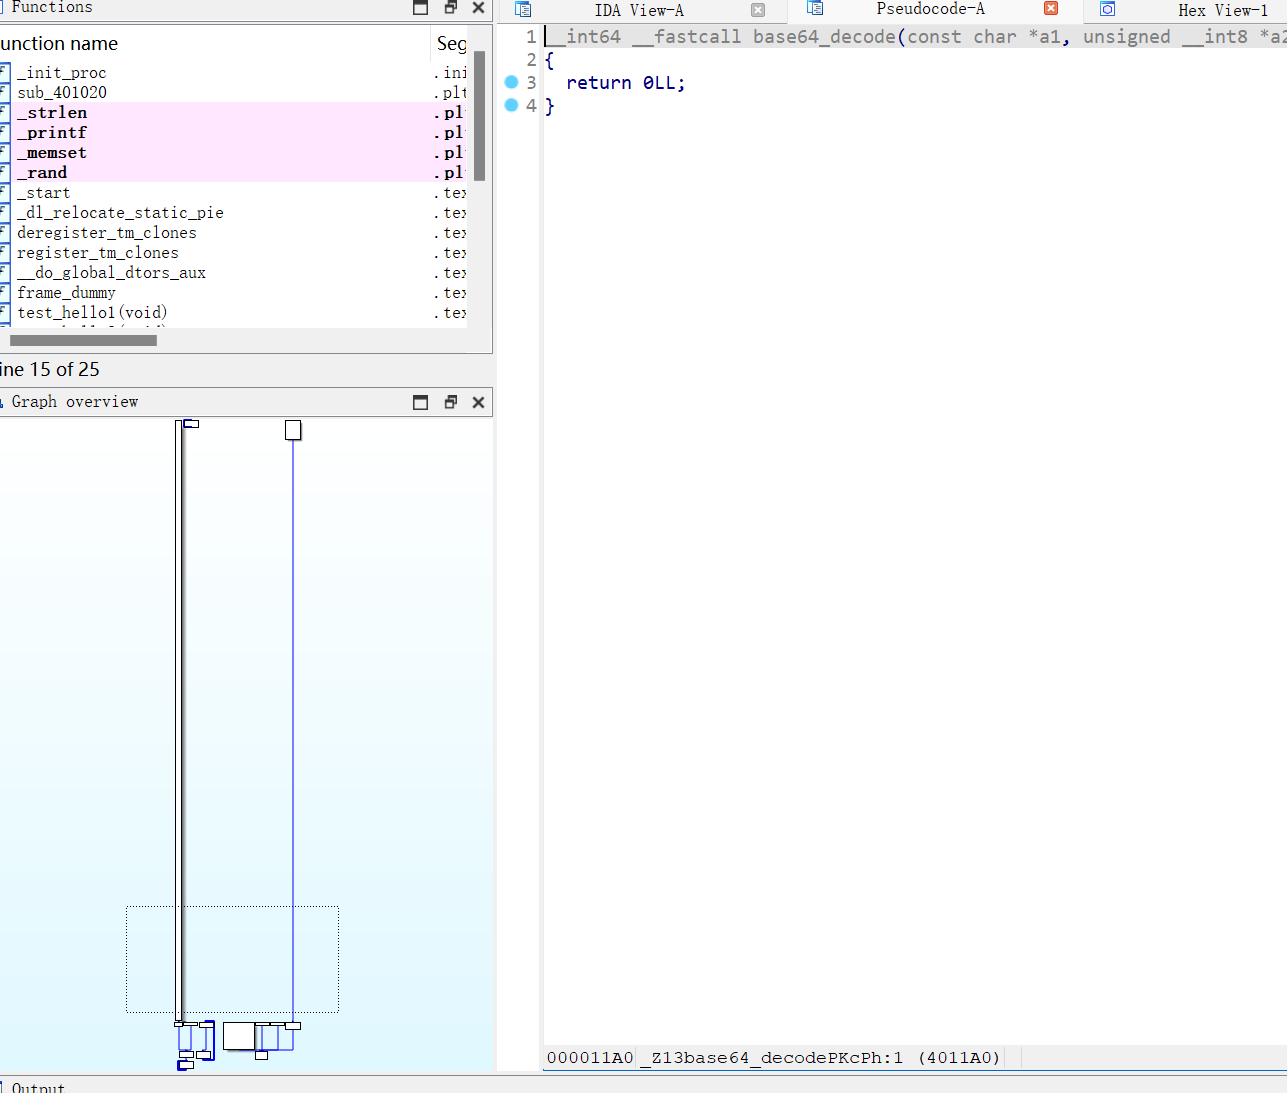Open the Hex View-1 tab
This screenshot has width=1287, height=1093.
point(1222,10)
